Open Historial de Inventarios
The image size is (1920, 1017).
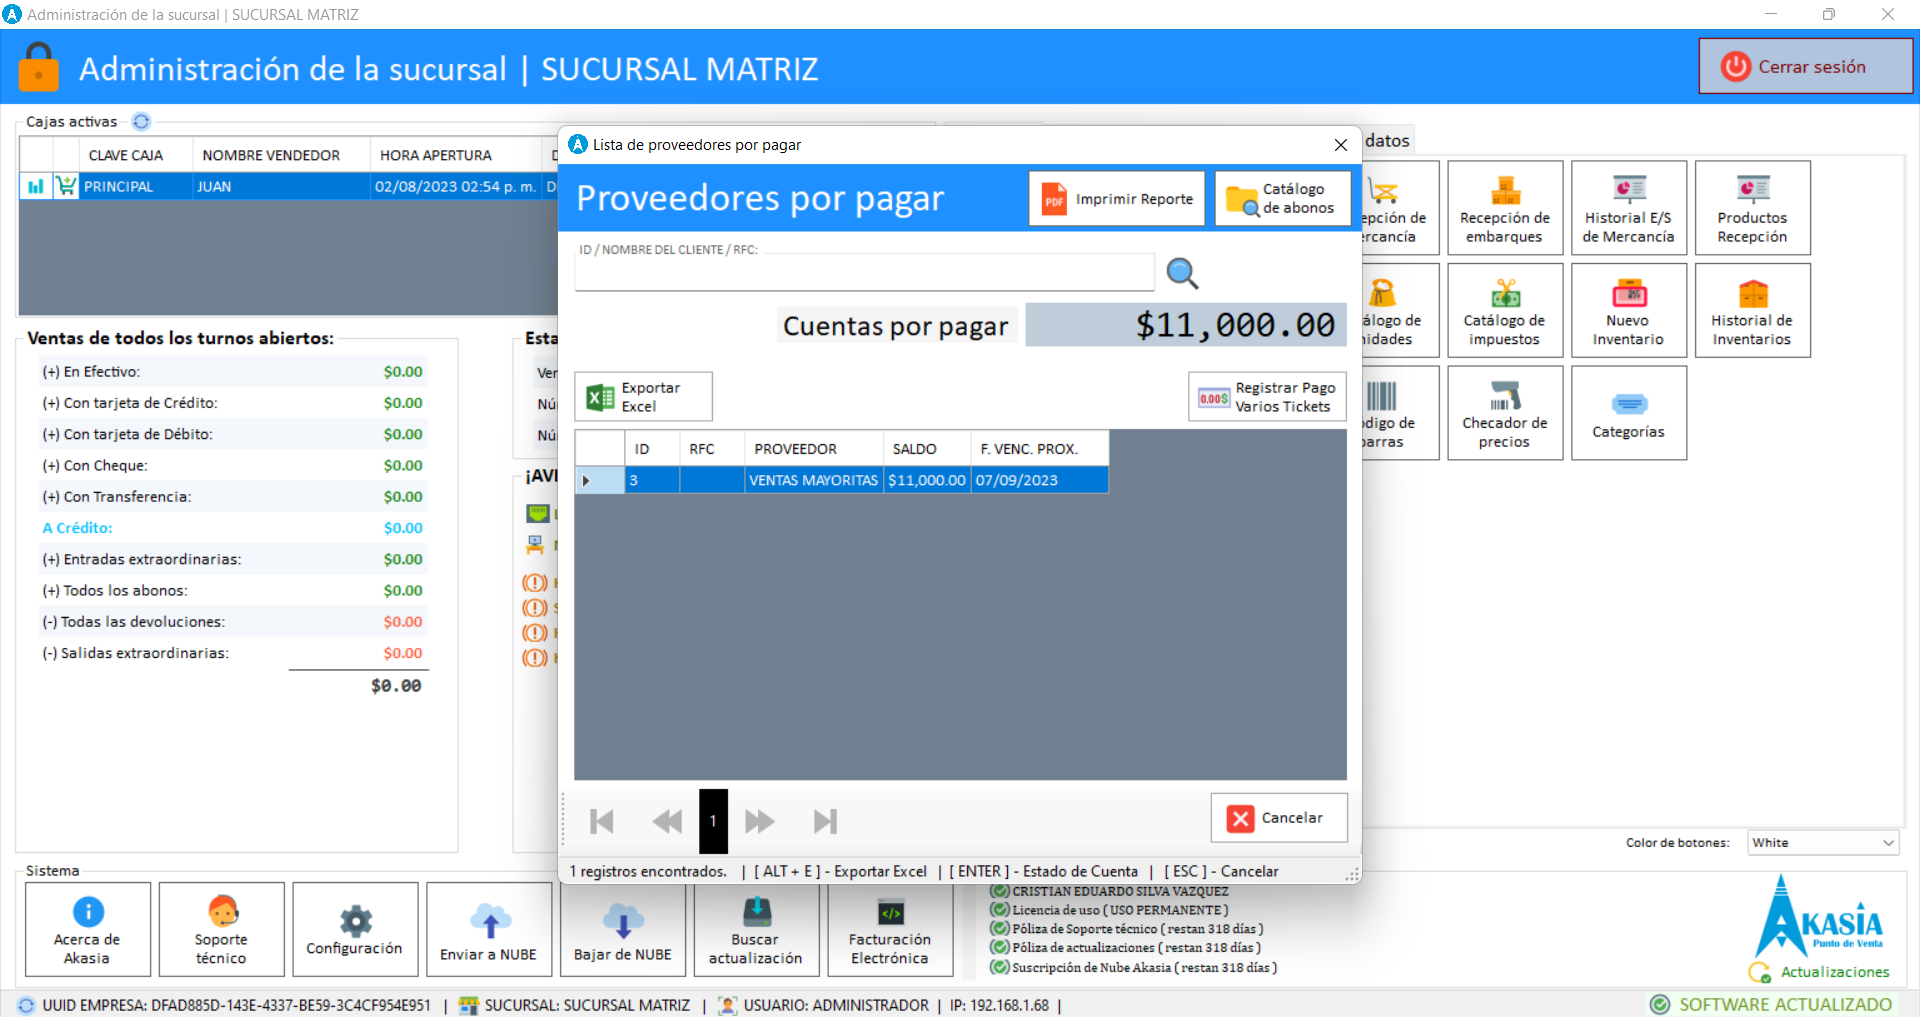(1751, 311)
